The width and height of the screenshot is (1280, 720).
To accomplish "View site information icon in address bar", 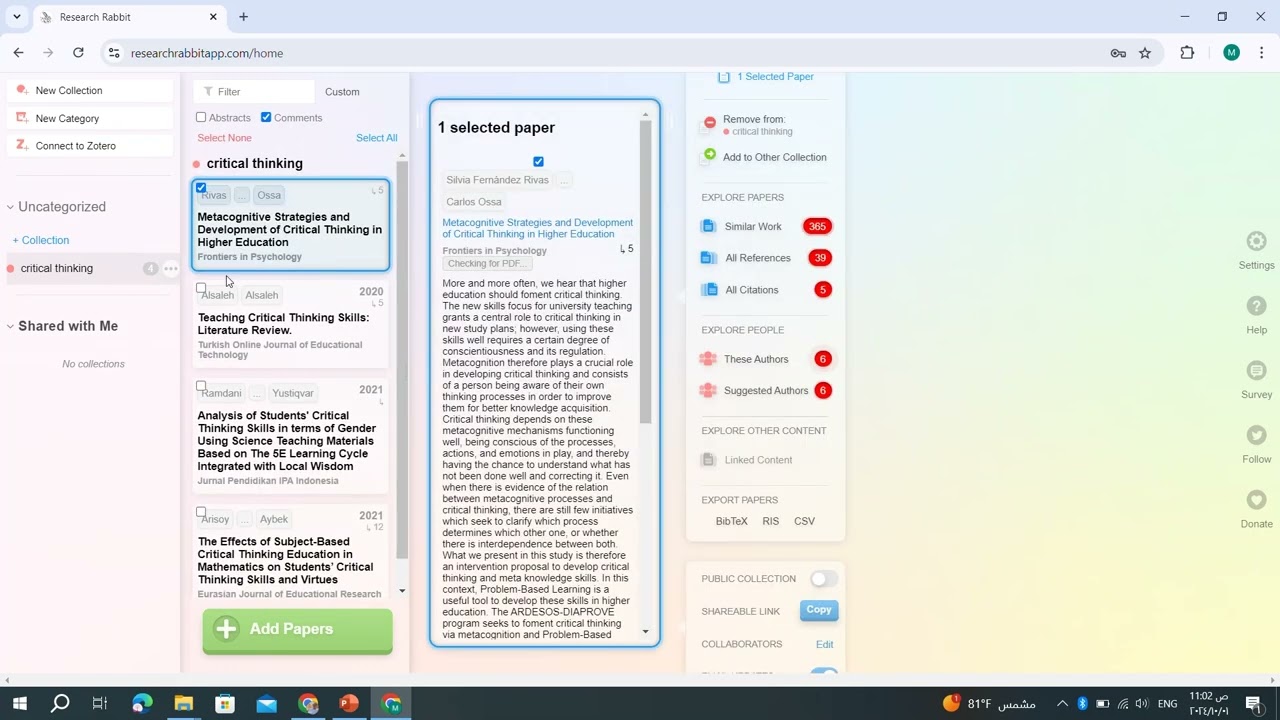I will (114, 53).
